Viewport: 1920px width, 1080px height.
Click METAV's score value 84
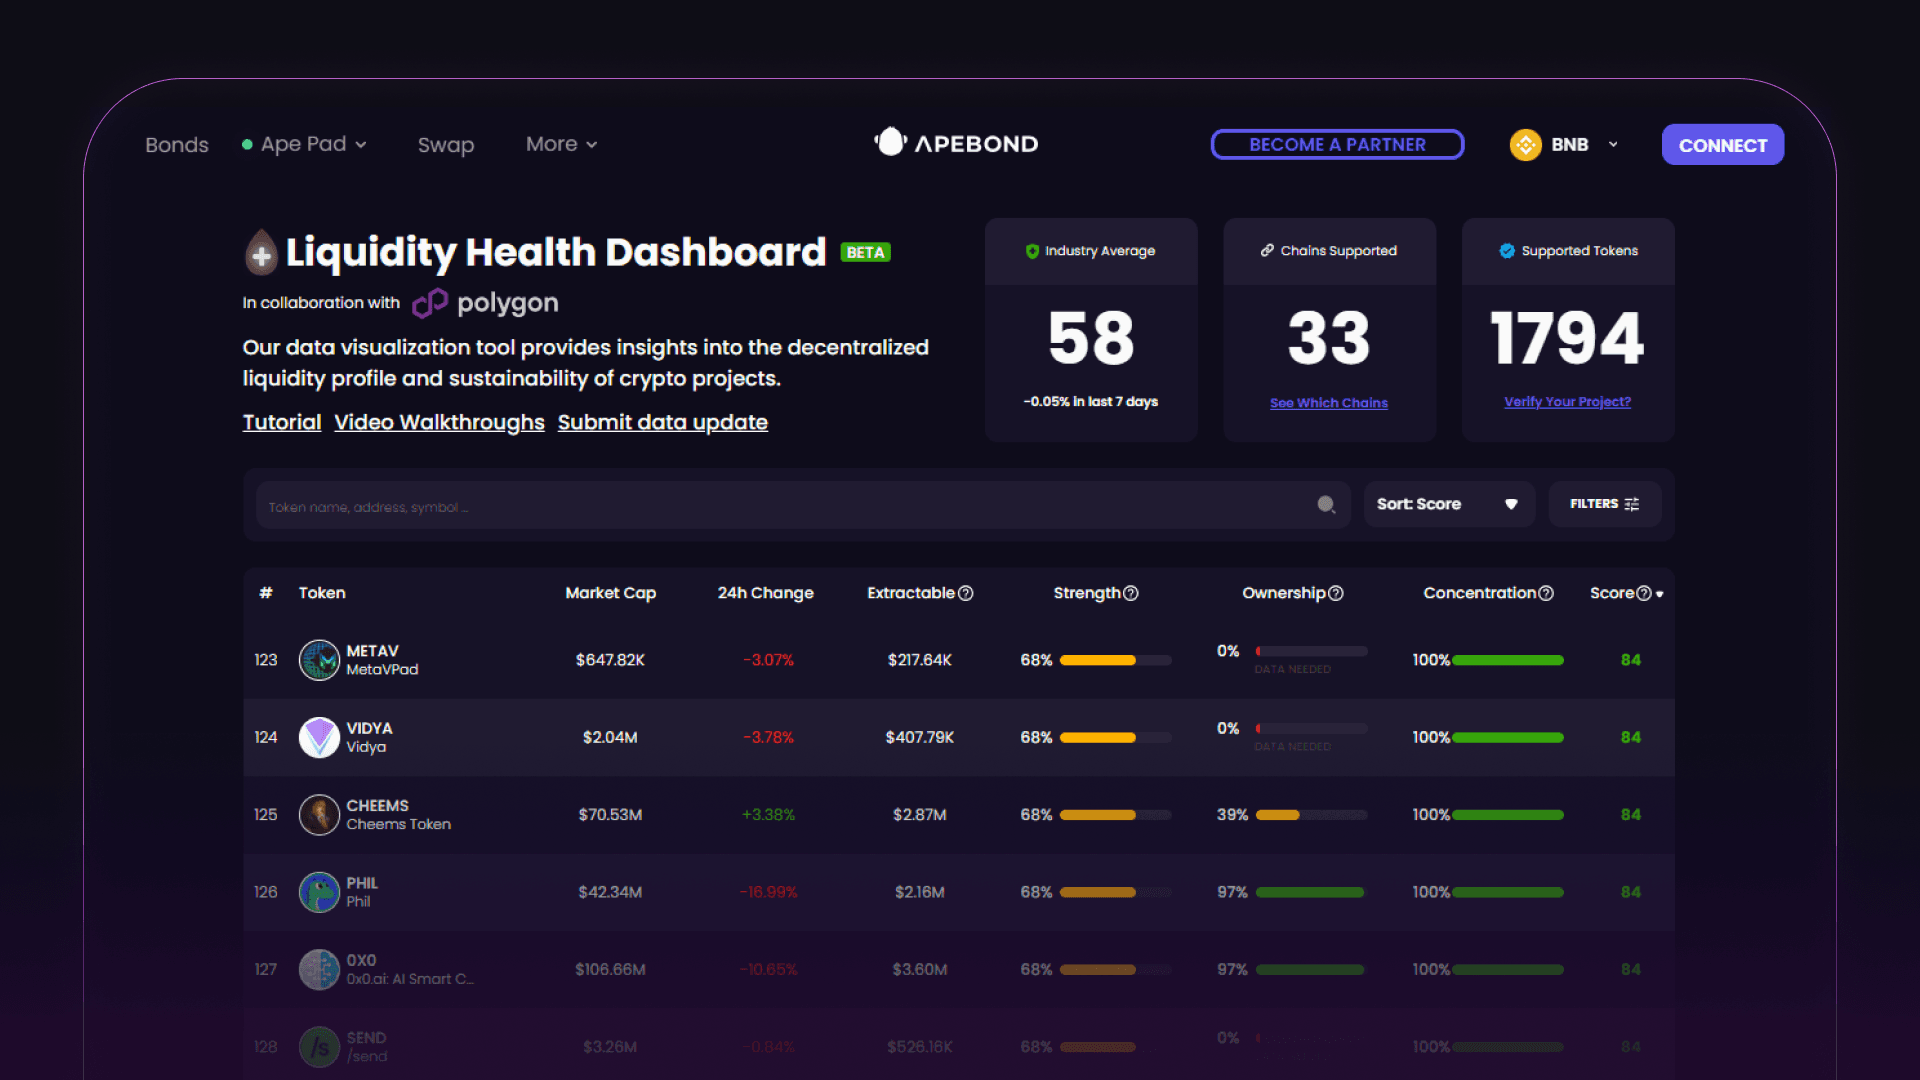1631,660
